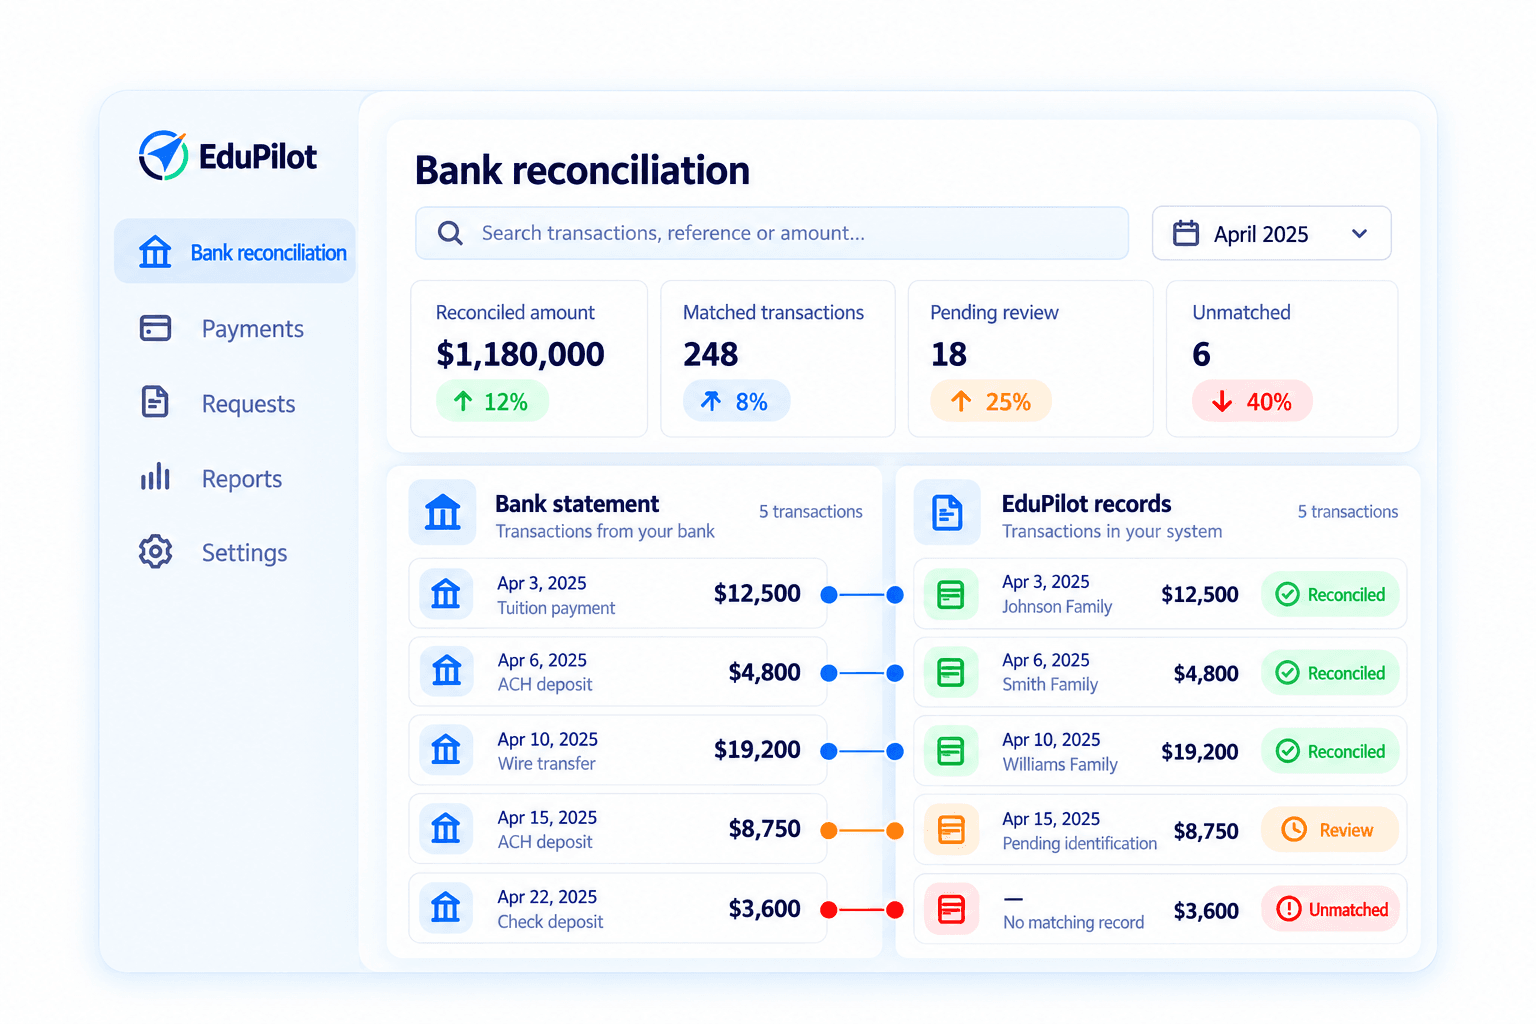The height and width of the screenshot is (1024, 1536).
Task: Click the Apr 22, 2025 Check deposit entry
Action: [618, 908]
